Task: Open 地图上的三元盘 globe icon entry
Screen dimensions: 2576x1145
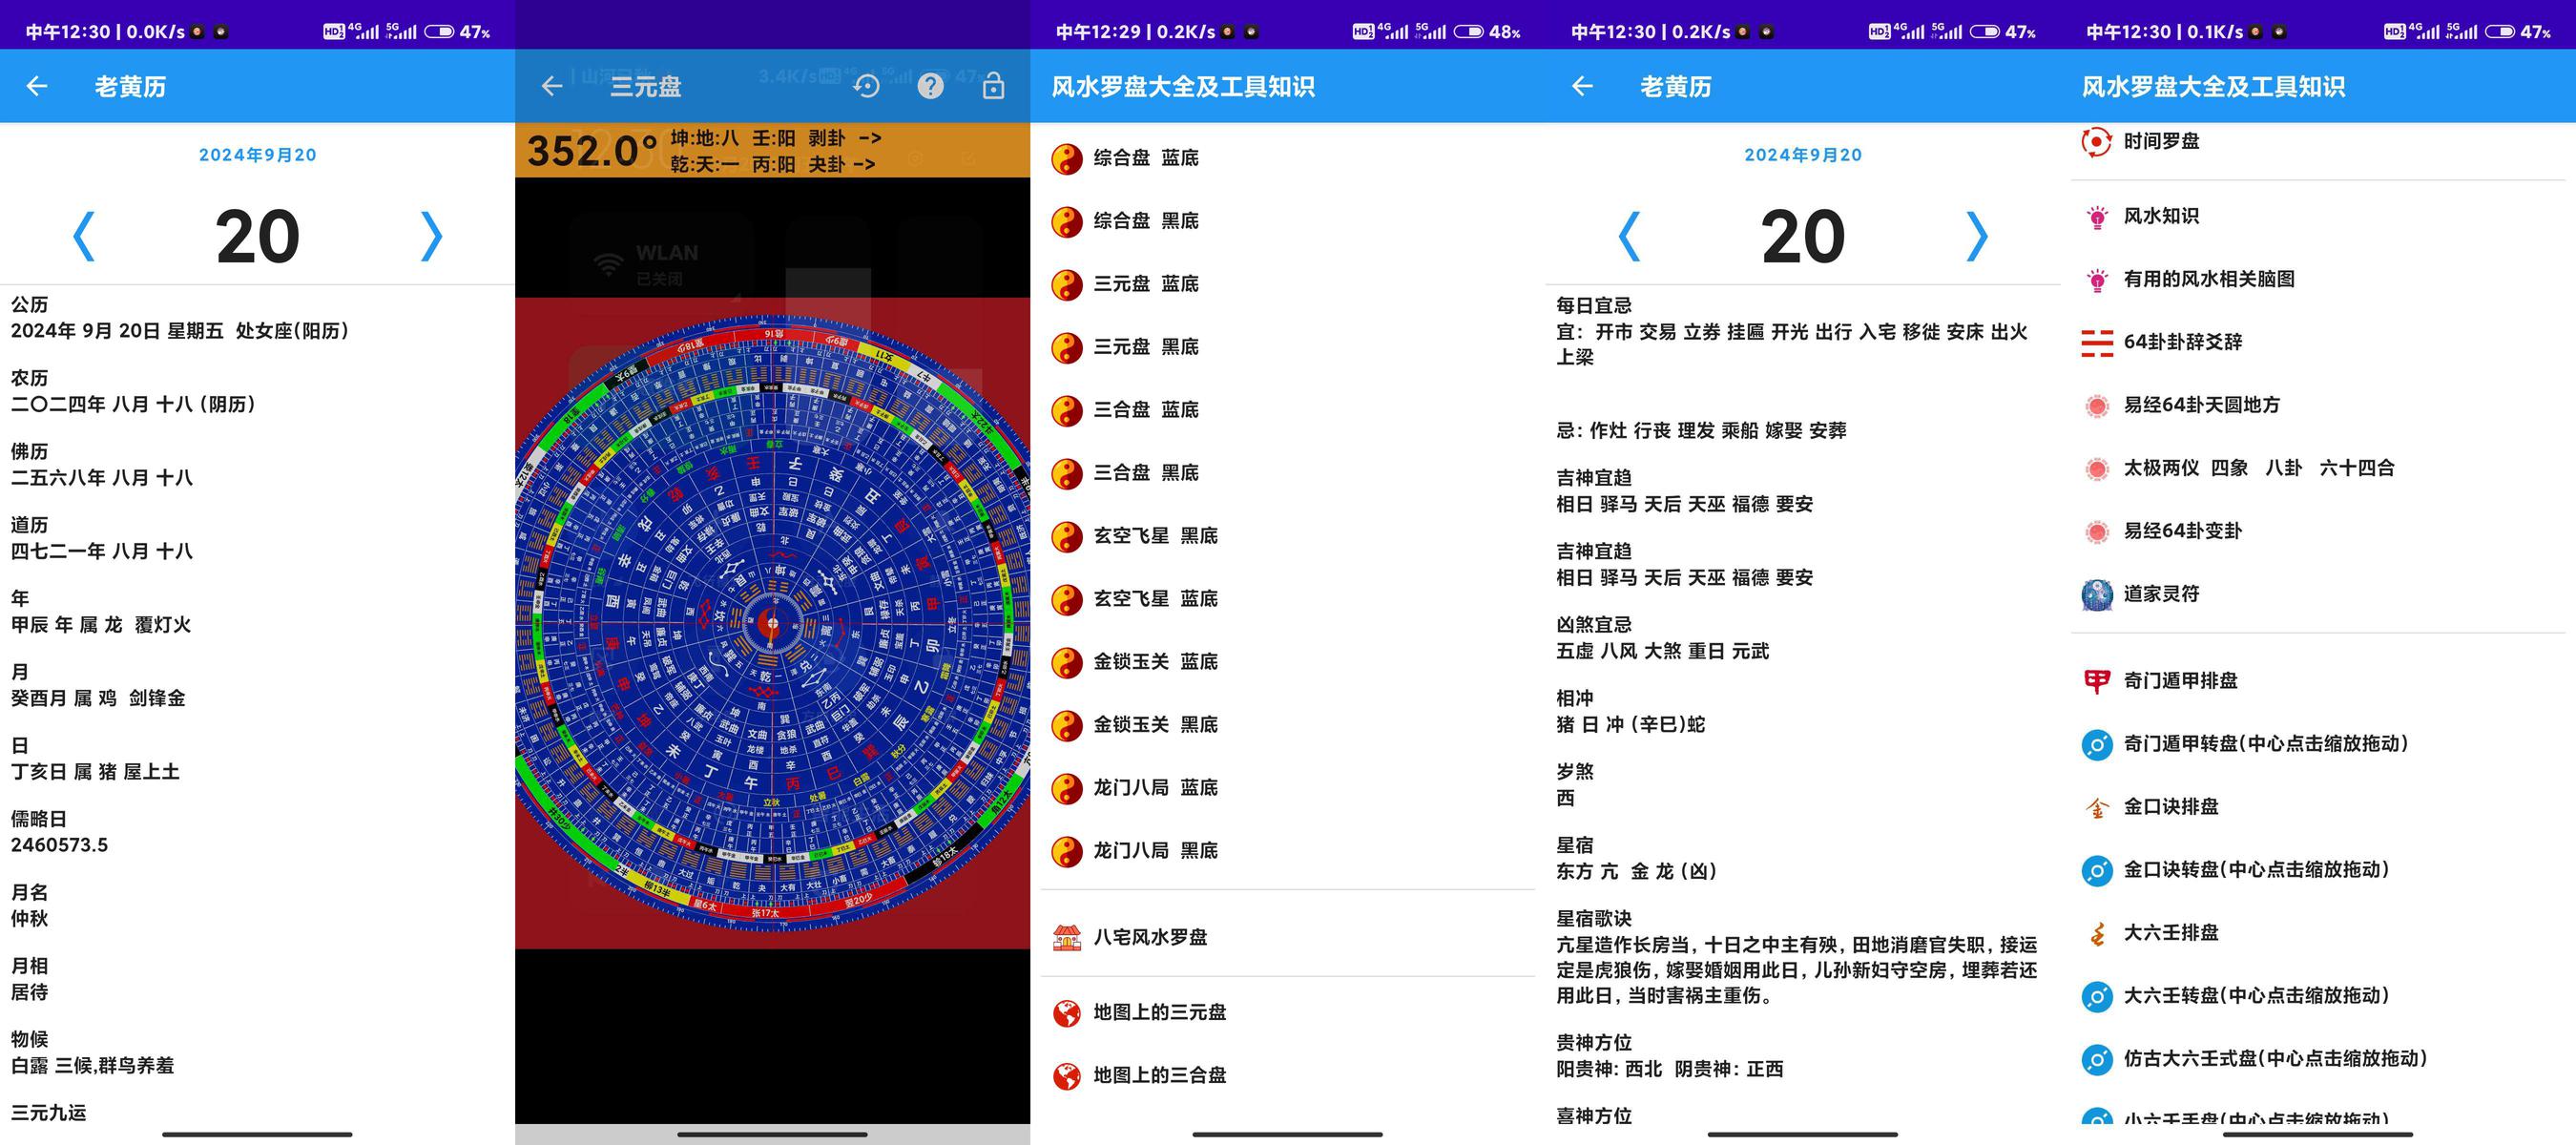Action: (x=1287, y=1012)
